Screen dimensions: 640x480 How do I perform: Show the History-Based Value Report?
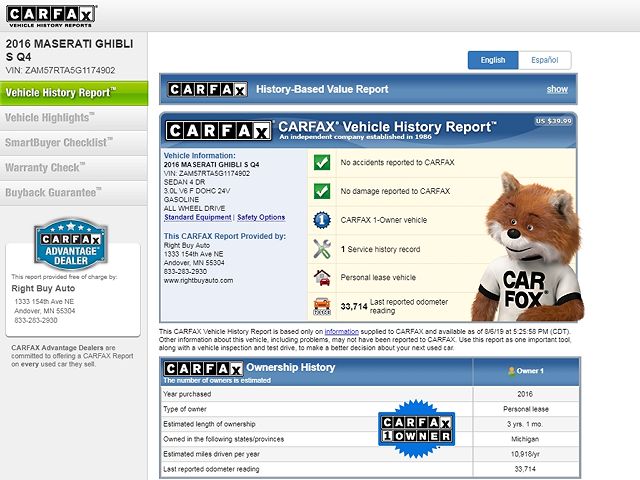tap(556, 89)
